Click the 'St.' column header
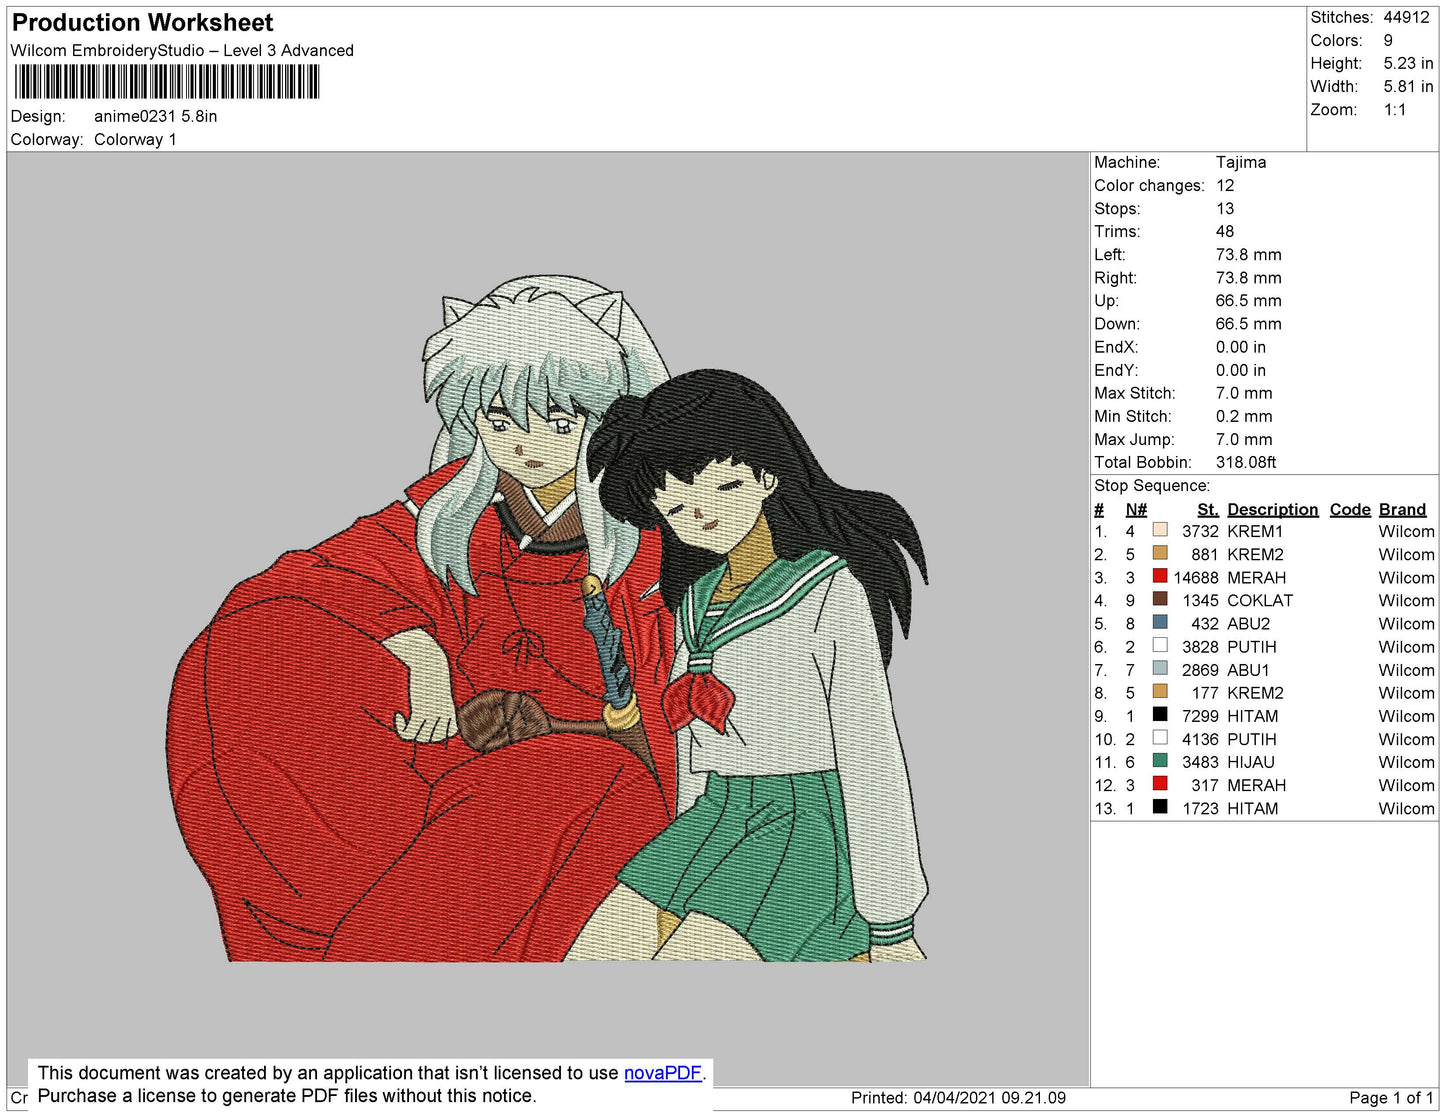The width and height of the screenshot is (1445, 1117). (1208, 510)
